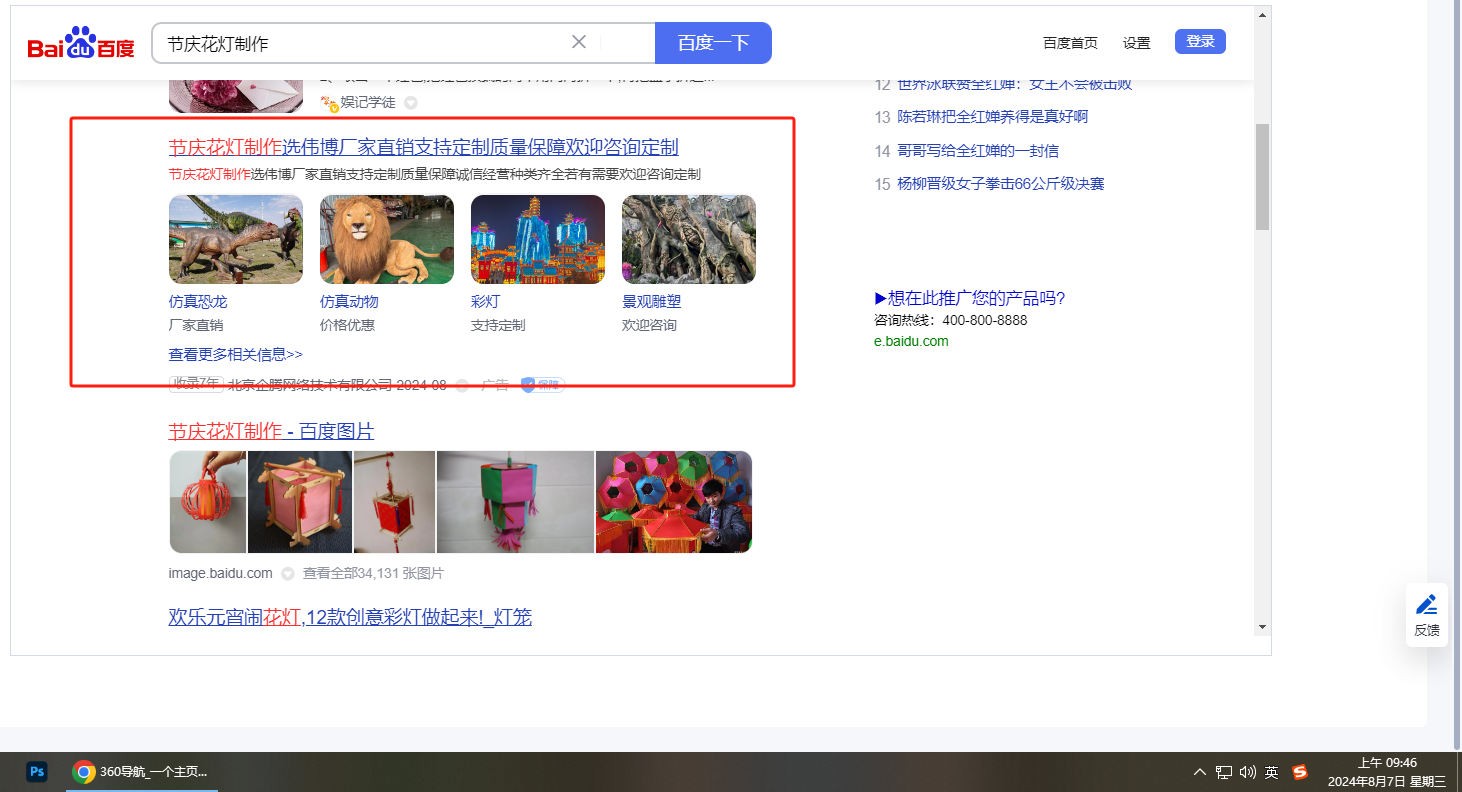Open the 节庆花灯制作 - 百度图片 result
1462x792 pixels.
click(271, 431)
